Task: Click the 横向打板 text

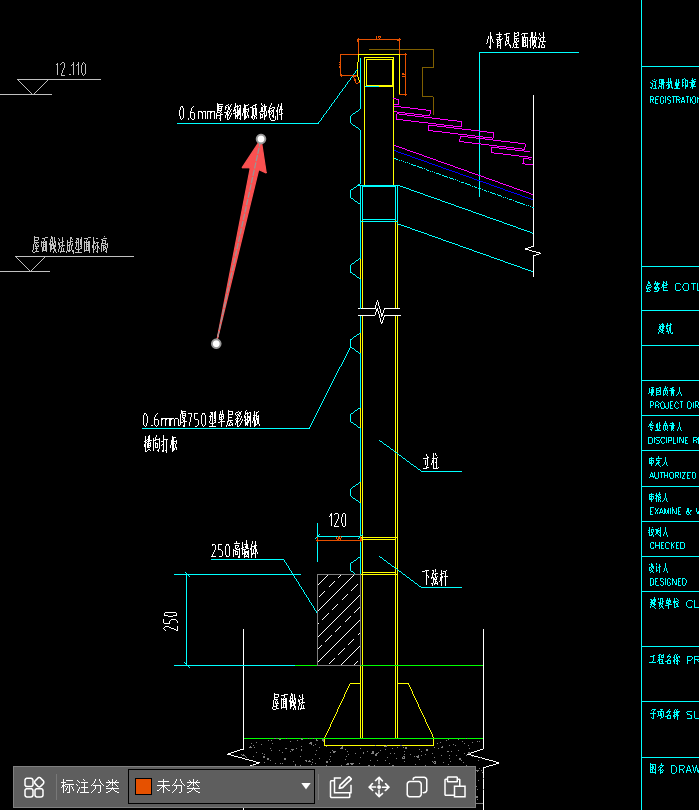Action: (161, 444)
